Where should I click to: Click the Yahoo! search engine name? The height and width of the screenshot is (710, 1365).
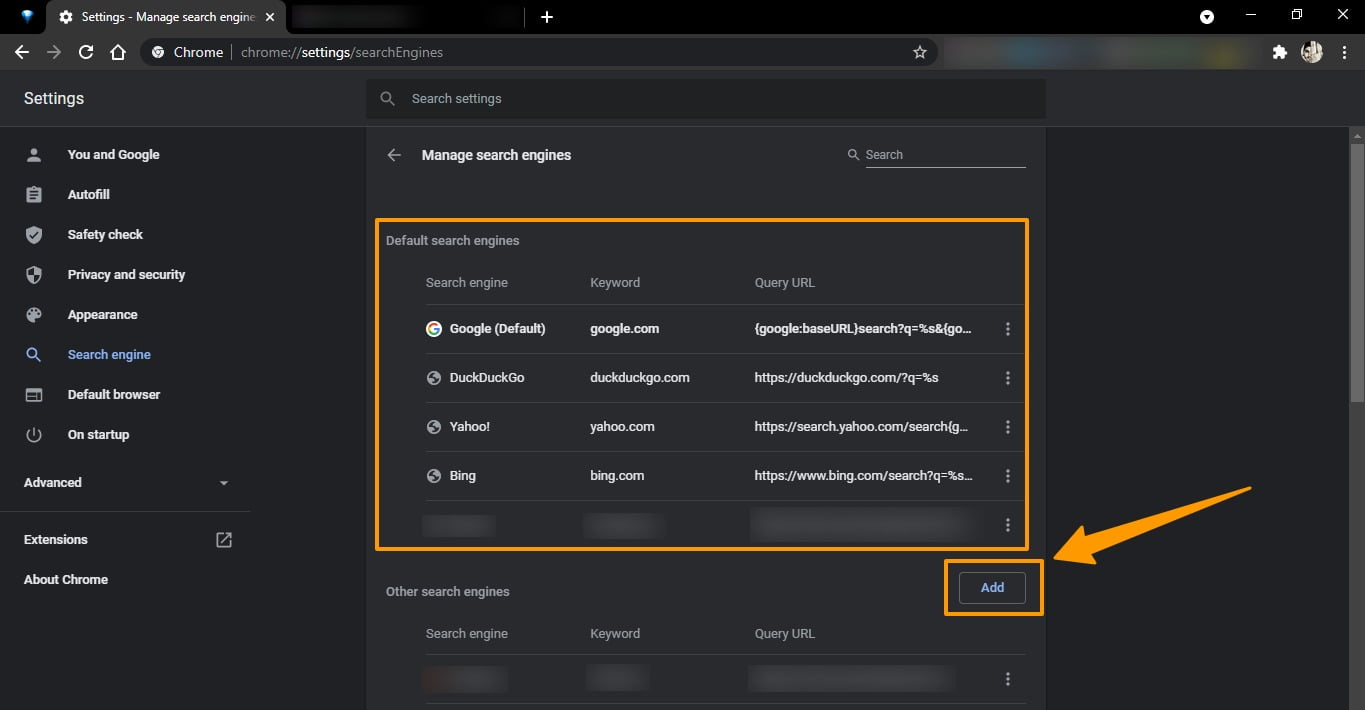[x=470, y=427]
